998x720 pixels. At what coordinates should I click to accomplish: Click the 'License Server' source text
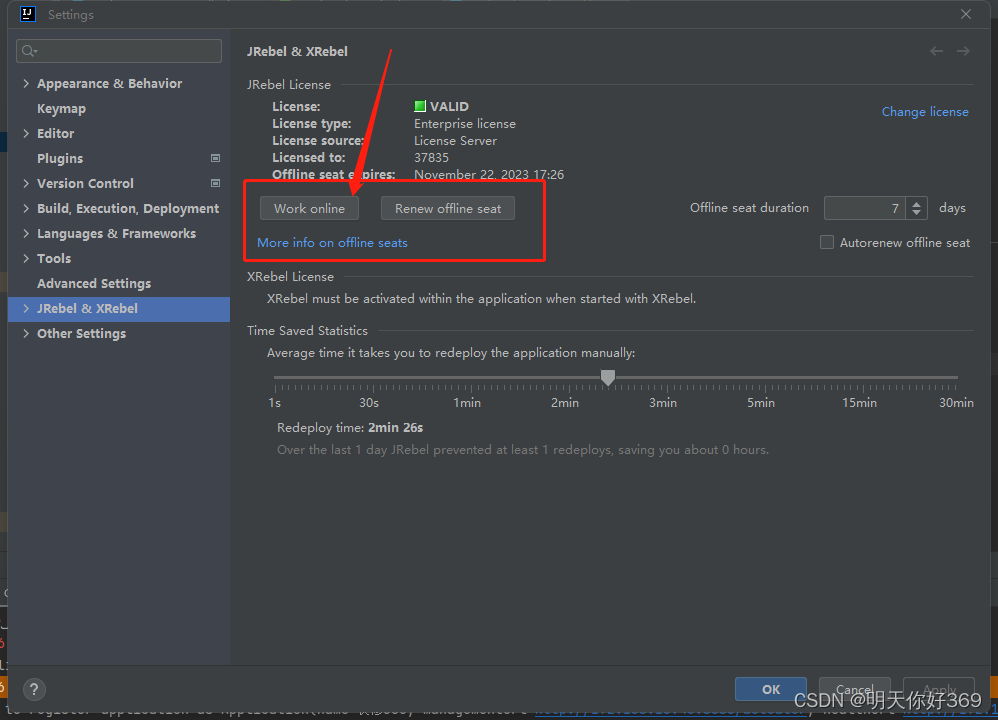pyautogui.click(x=455, y=141)
